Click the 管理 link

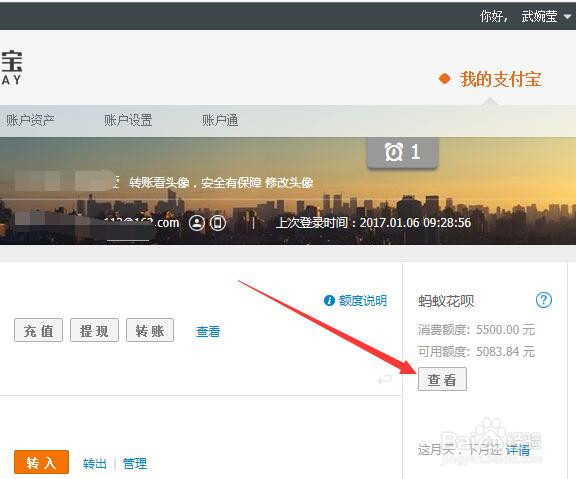(135, 464)
